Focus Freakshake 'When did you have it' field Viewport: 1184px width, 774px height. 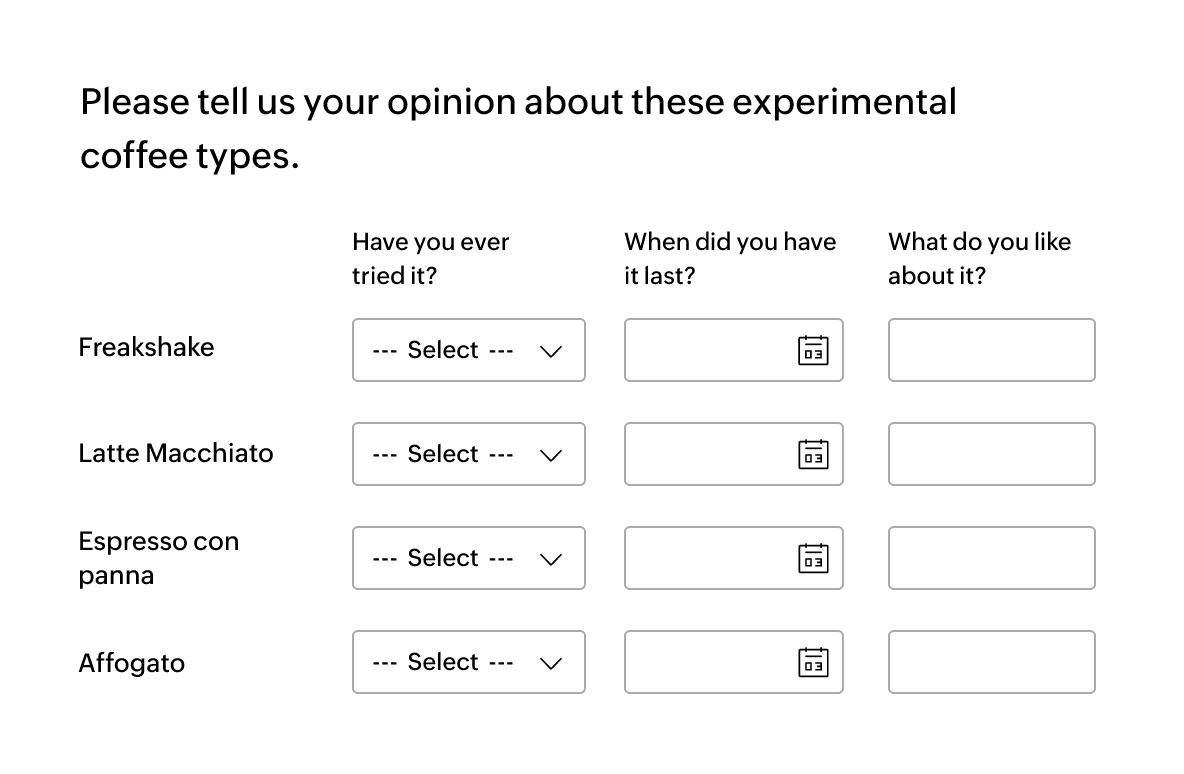[734, 350]
